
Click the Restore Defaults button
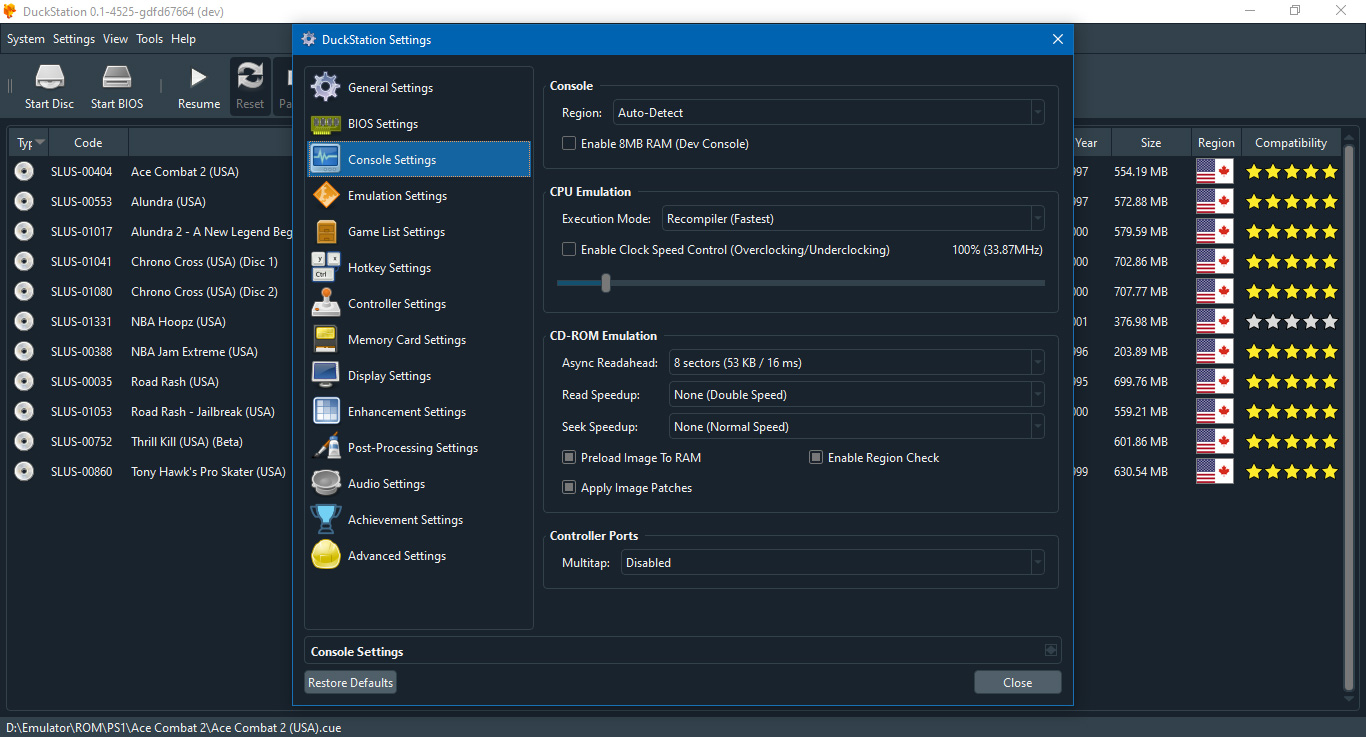point(350,682)
